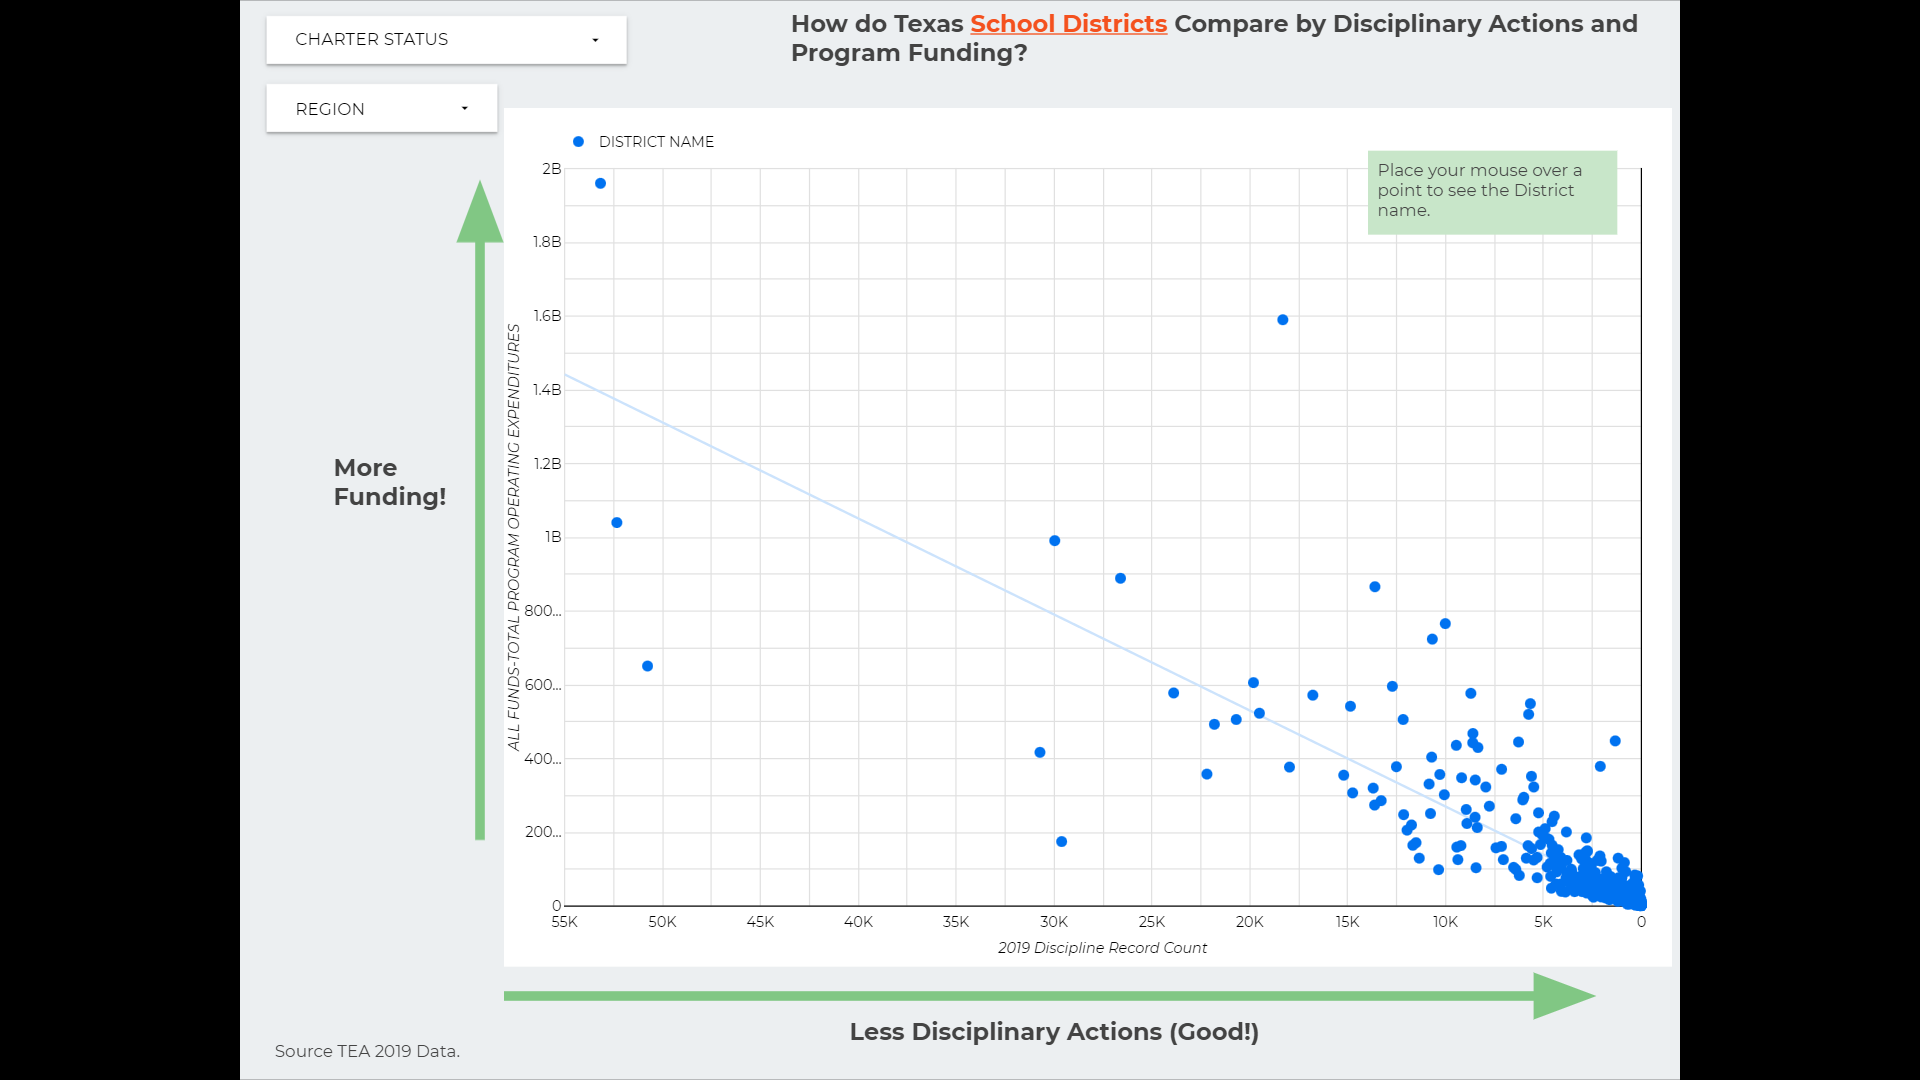Select the topmost data point near 2B
This screenshot has height=1080, width=1920.
(600, 184)
